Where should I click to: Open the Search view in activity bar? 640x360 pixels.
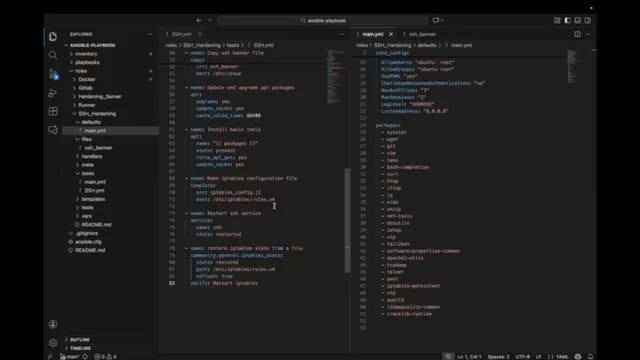(x=53, y=55)
